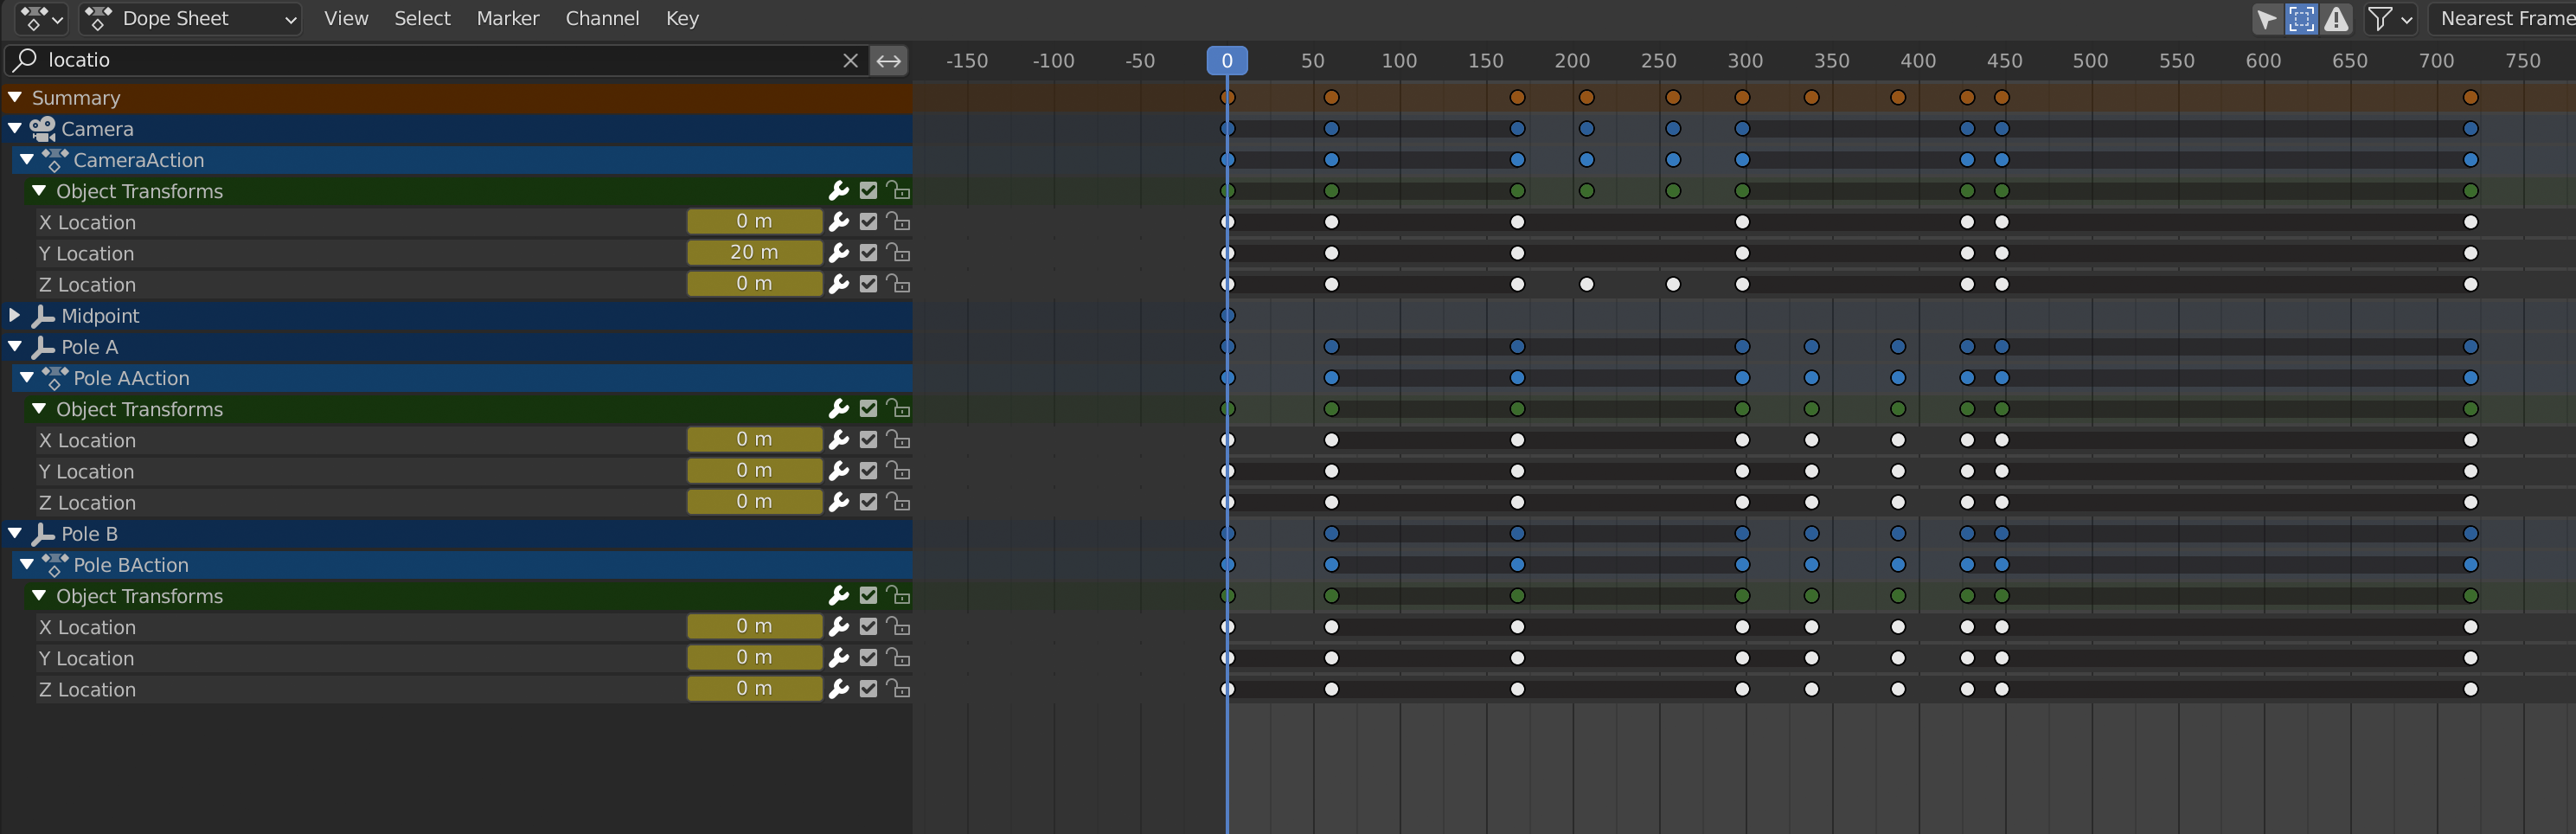This screenshot has width=2576, height=834.
Task: Click the Midpoint empty object icon
Action: tap(43, 316)
